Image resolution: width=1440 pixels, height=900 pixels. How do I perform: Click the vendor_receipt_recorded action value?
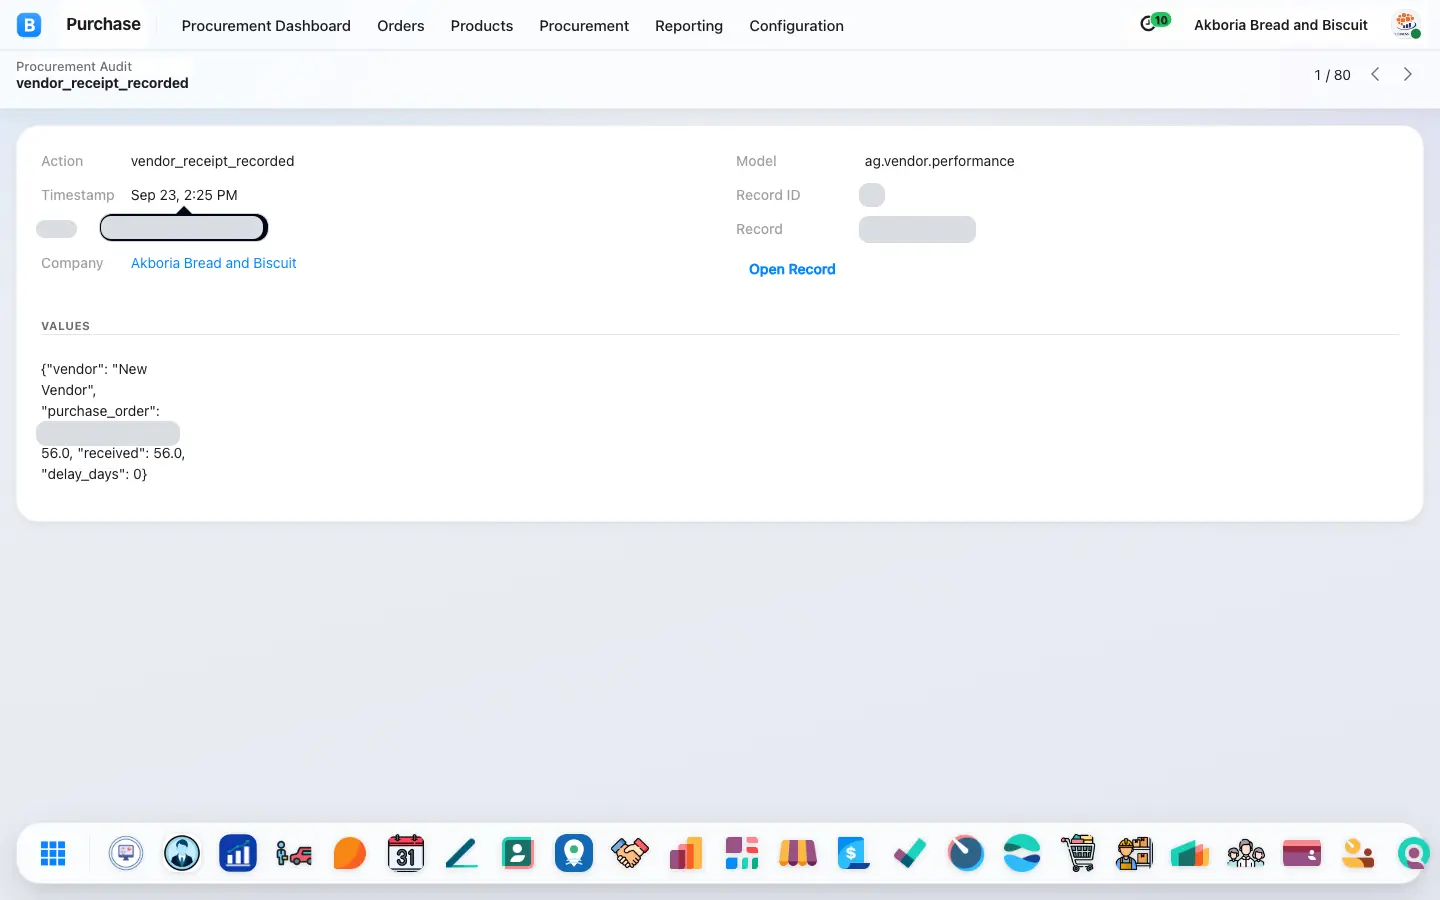213,161
